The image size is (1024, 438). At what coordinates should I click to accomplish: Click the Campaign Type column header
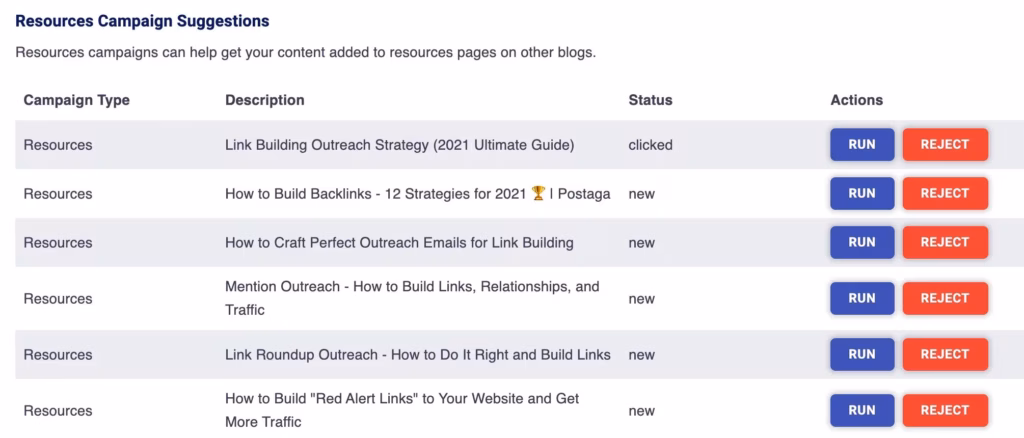77,100
